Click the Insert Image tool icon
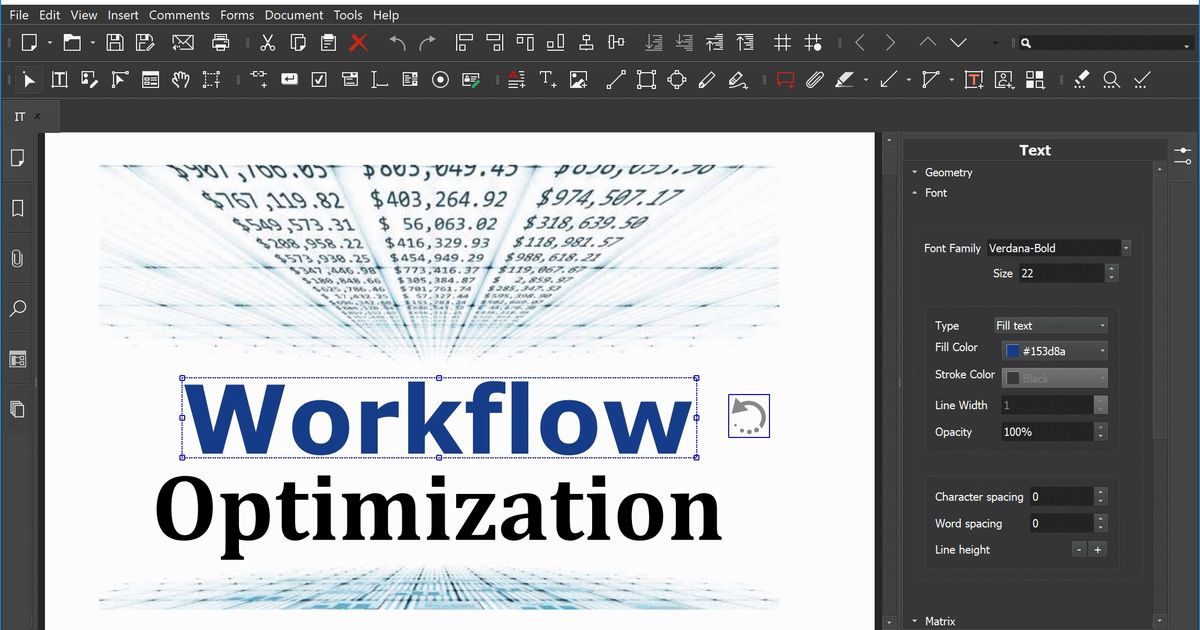Image resolution: width=1200 pixels, height=630 pixels. click(x=578, y=80)
